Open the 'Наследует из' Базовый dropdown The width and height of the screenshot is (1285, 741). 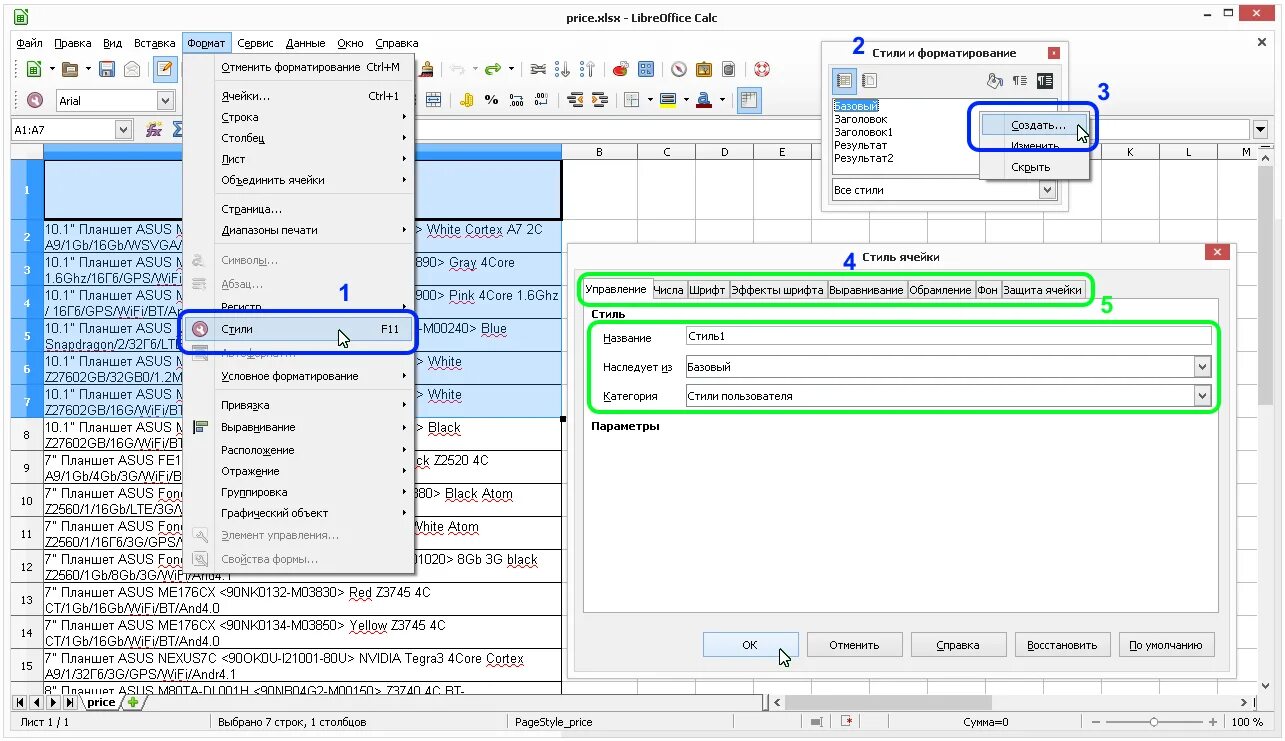[1202, 367]
